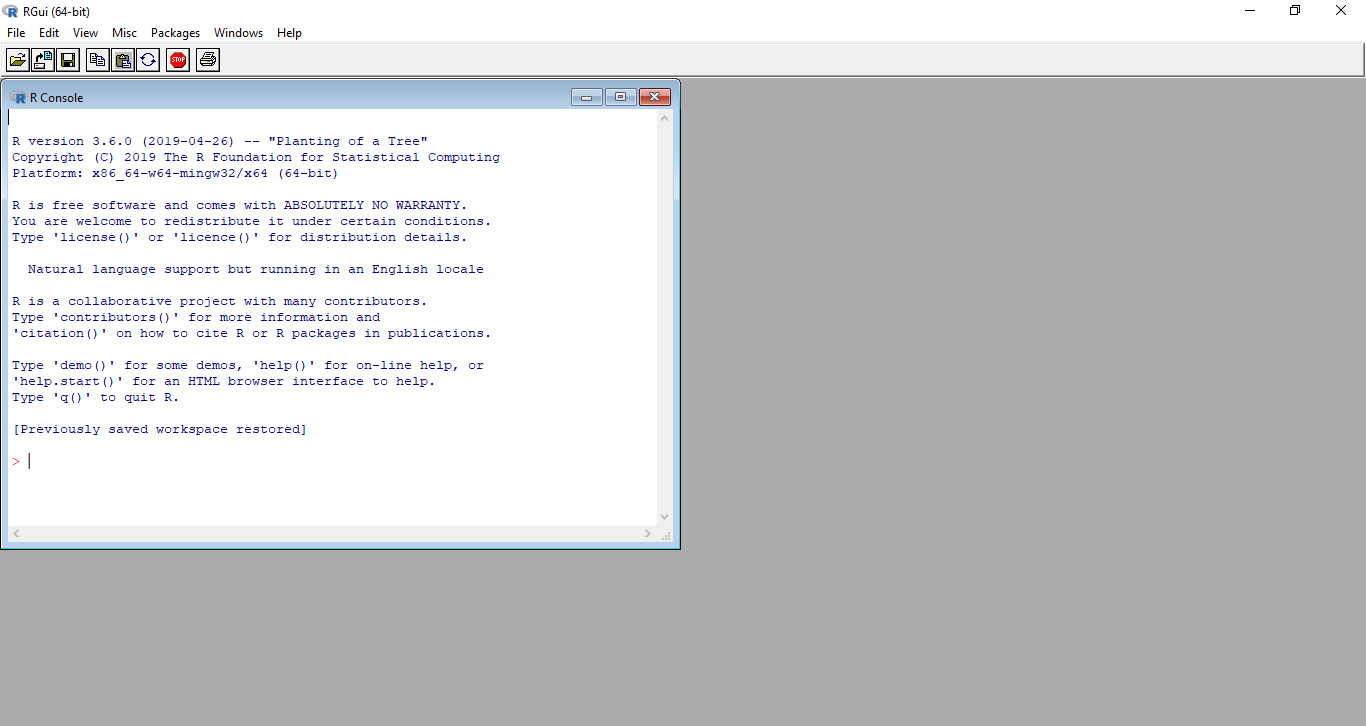
Task: Click the "'help.start()' for an HTML browser" line
Action: pos(224,381)
